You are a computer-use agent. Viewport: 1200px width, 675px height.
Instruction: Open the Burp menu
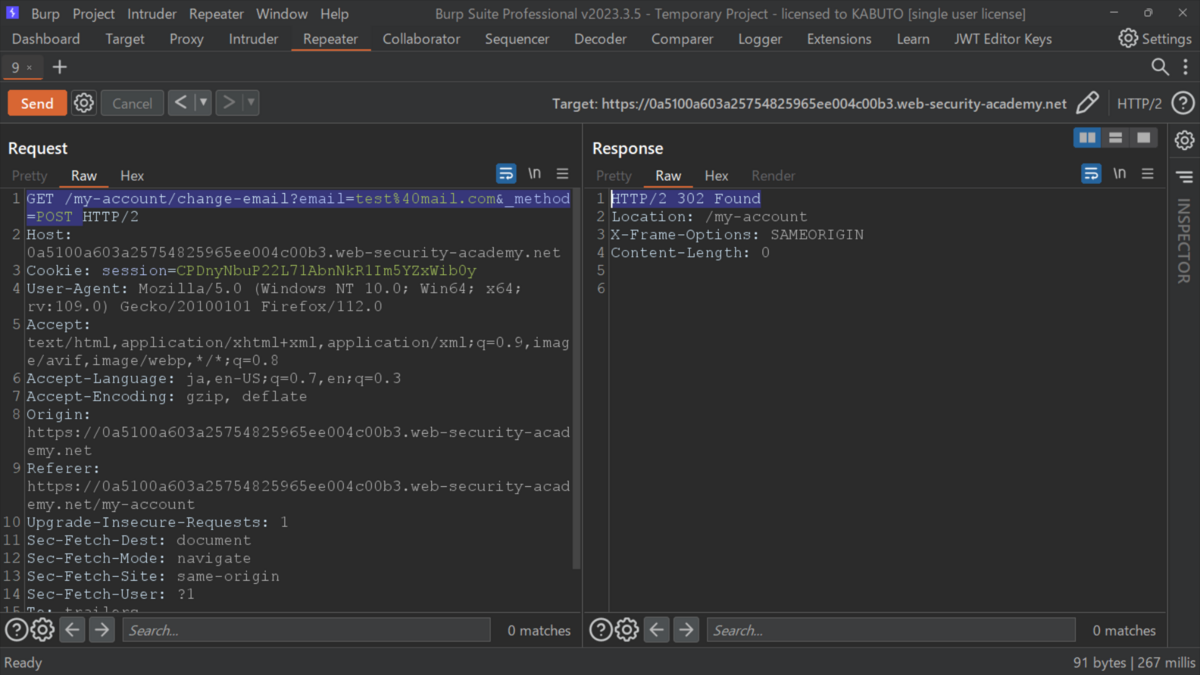(x=44, y=14)
